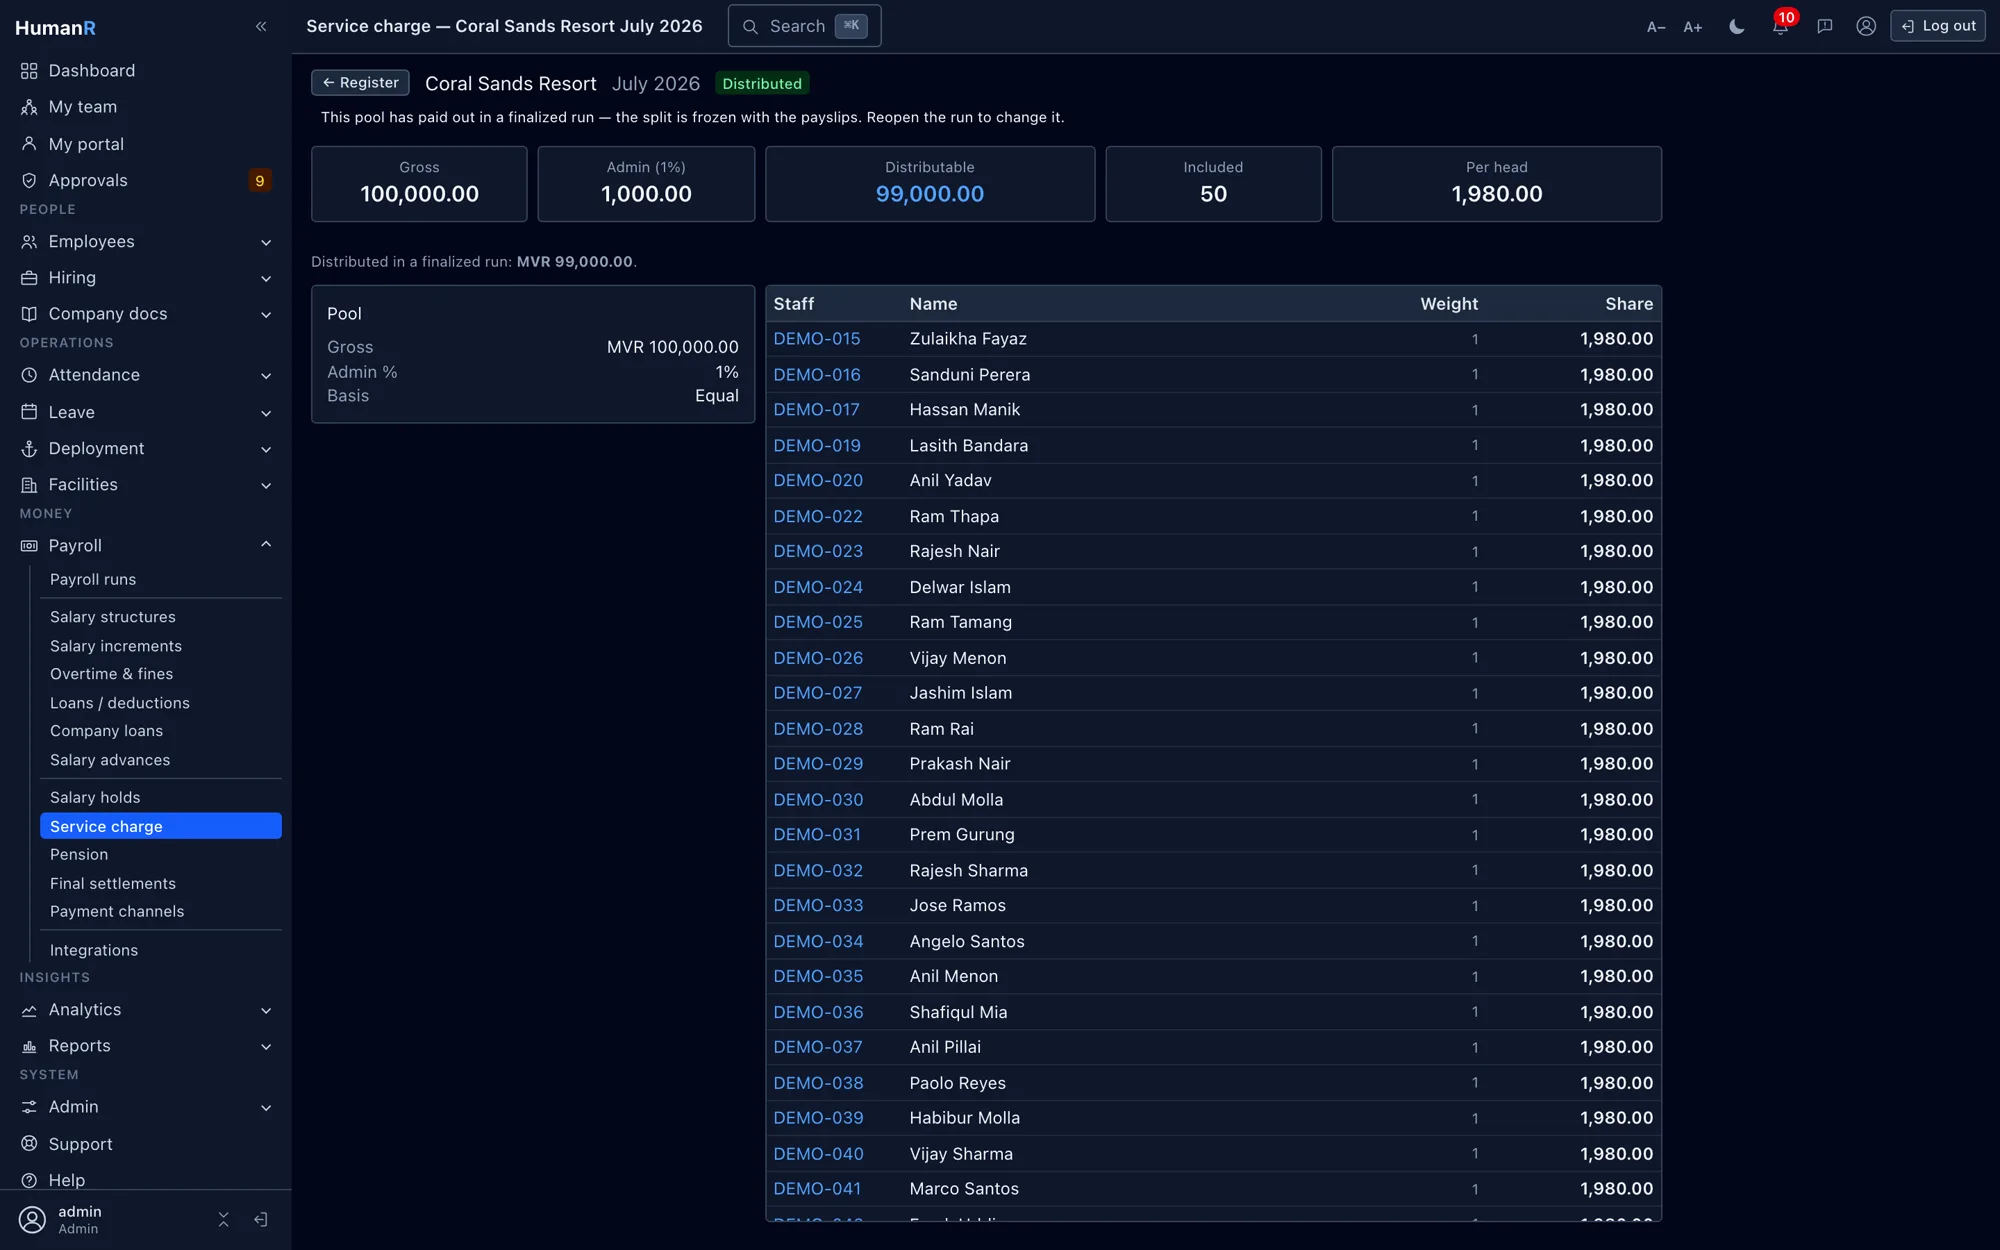Go back via the Register button
The image size is (2000, 1250).
point(360,83)
